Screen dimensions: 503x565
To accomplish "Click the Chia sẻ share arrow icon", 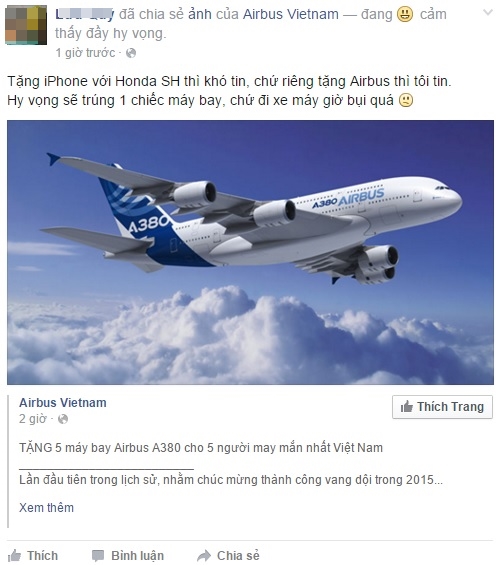I will 204,556.
